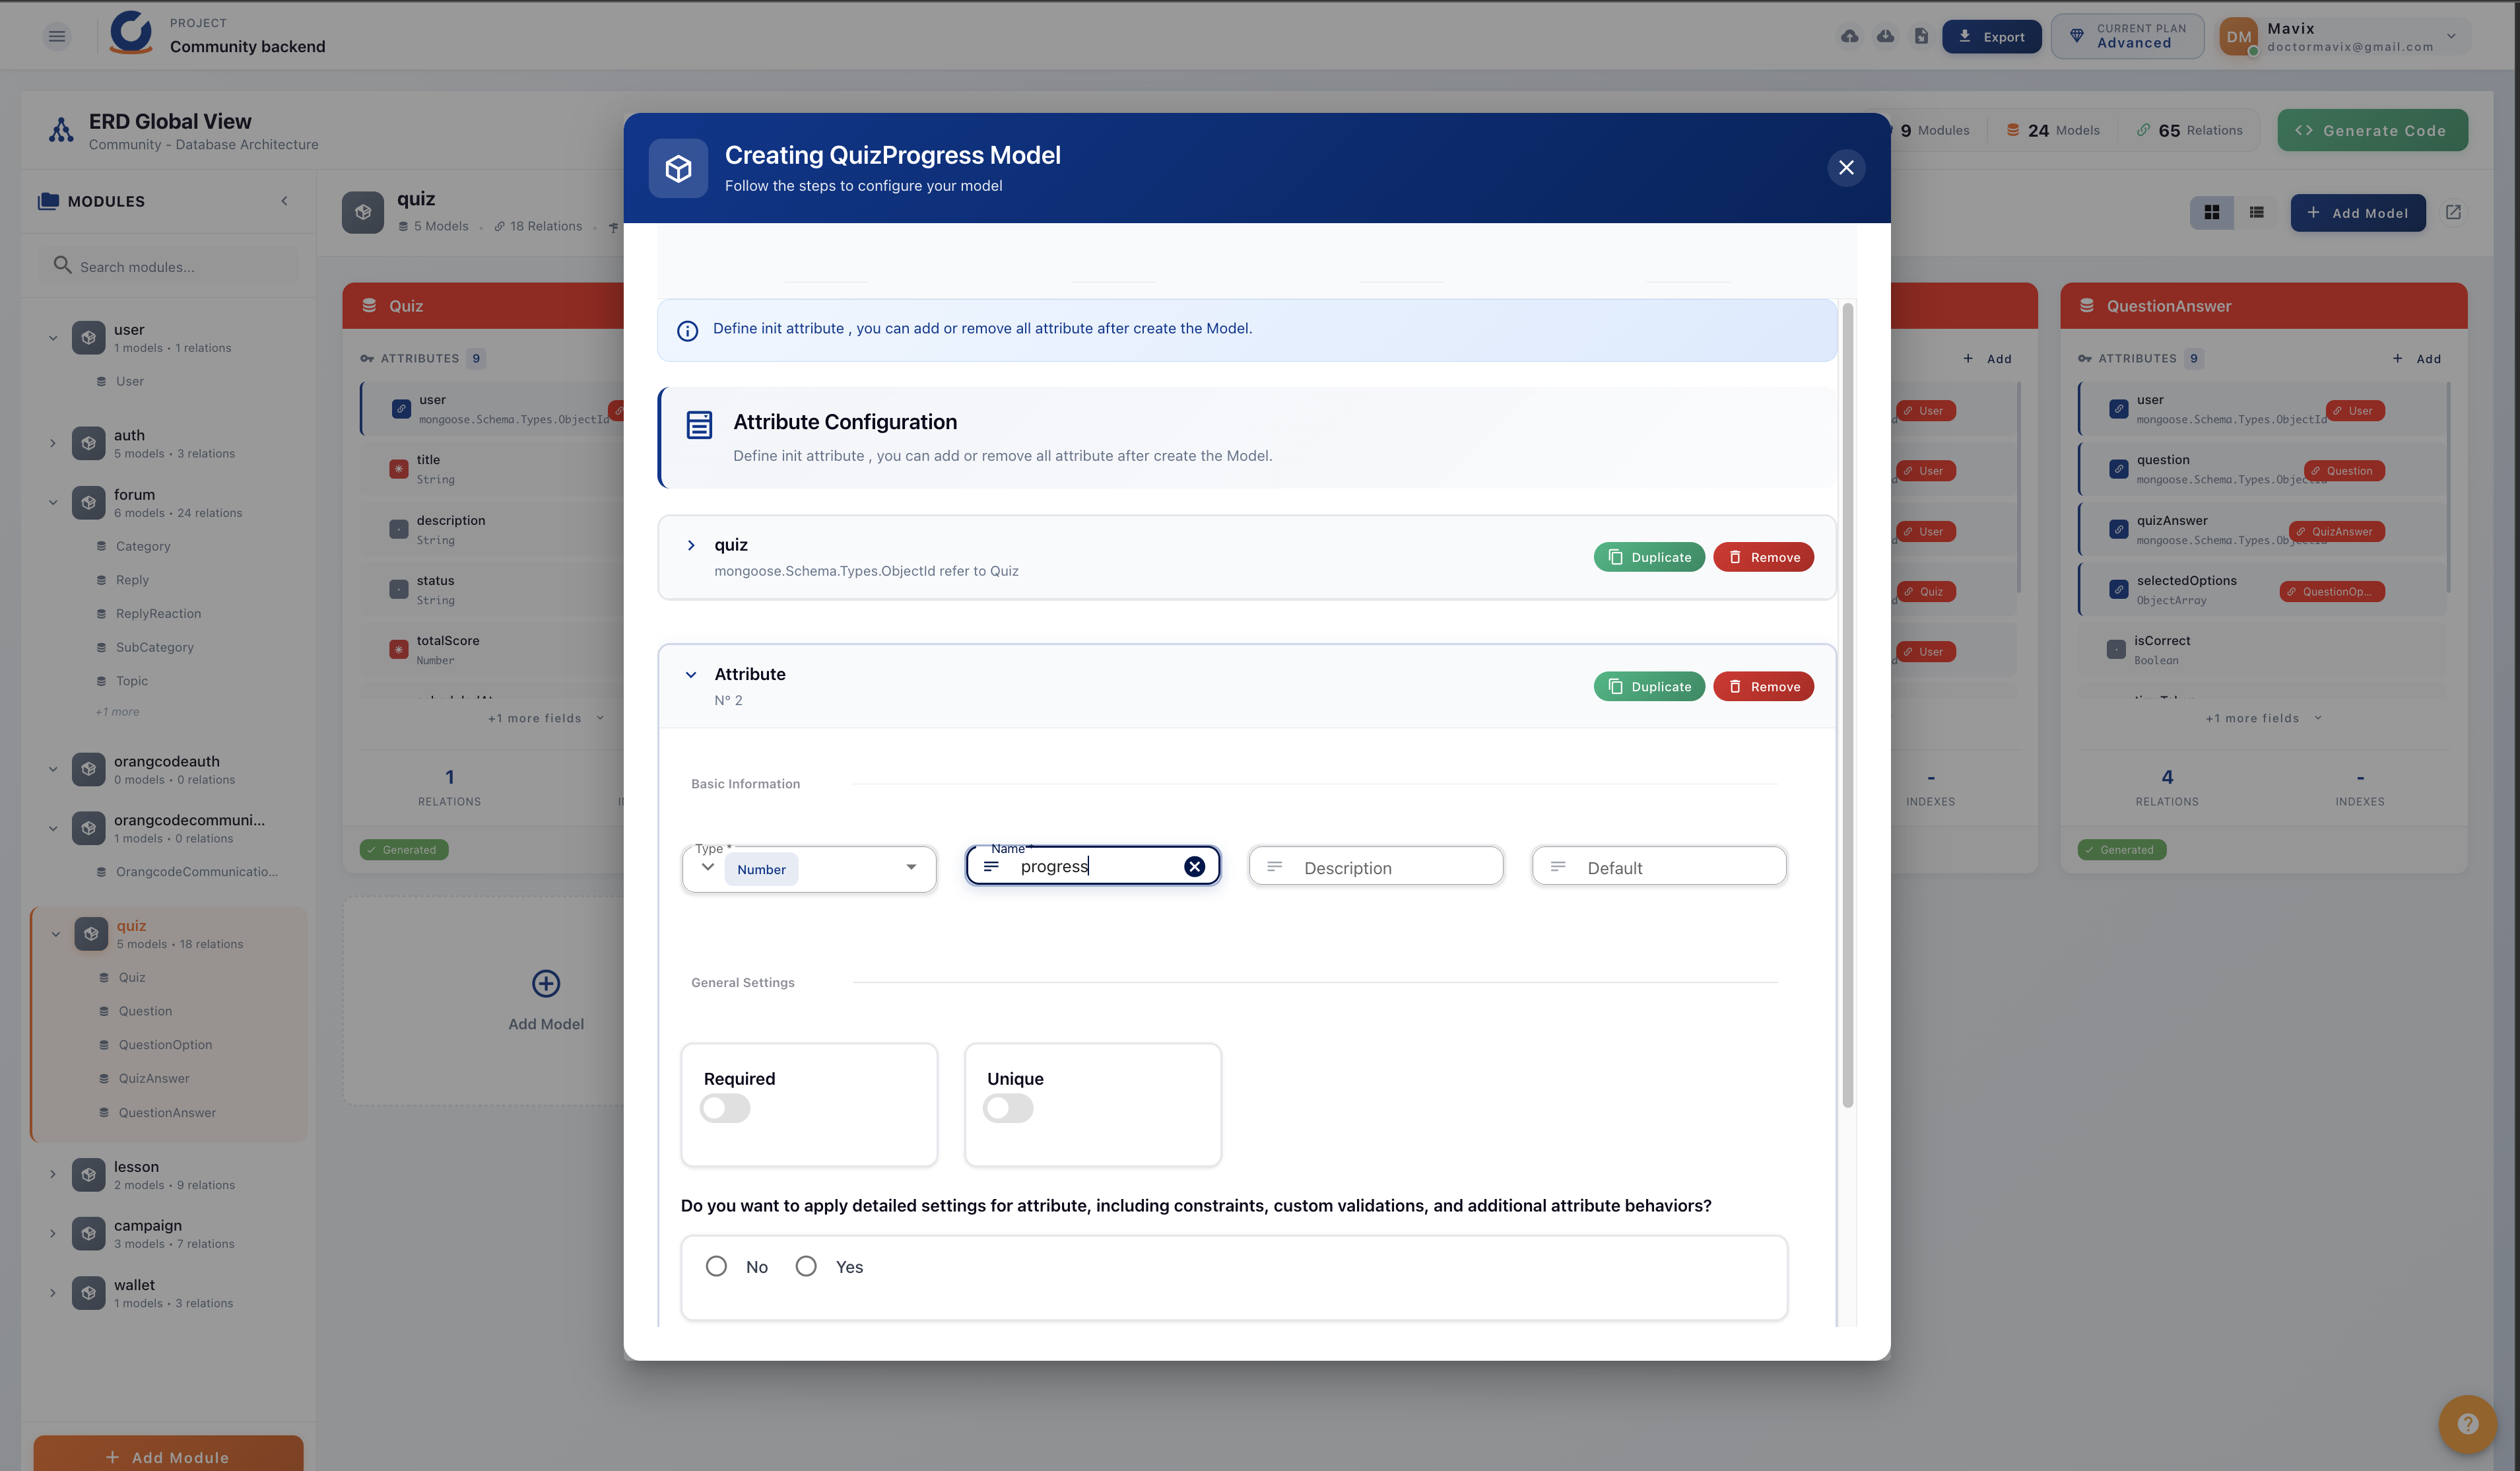Collapse the Attribute N° 2 section
Screen dimensions: 2520x1471
(691, 674)
